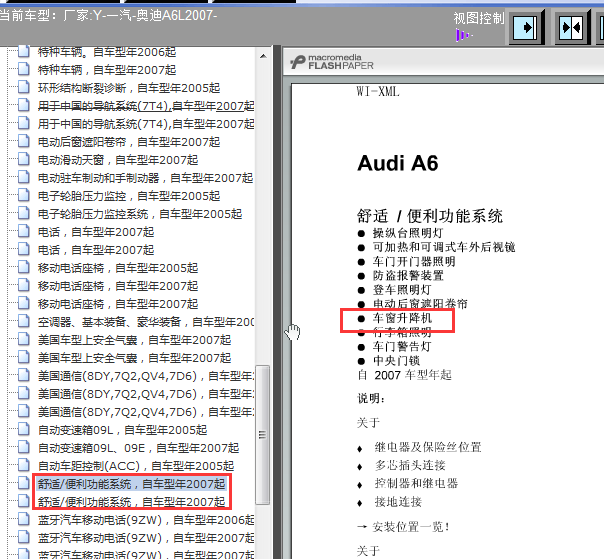
Task: Click 可加热和可调式车外后视镜 item
Action: (x=444, y=247)
